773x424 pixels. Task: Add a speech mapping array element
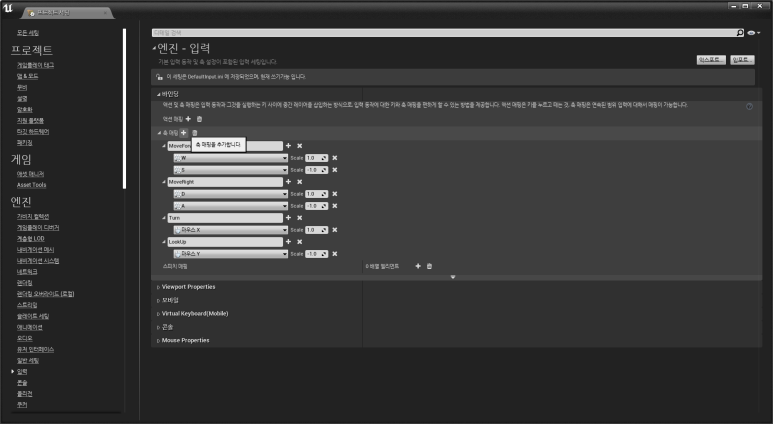(418, 266)
